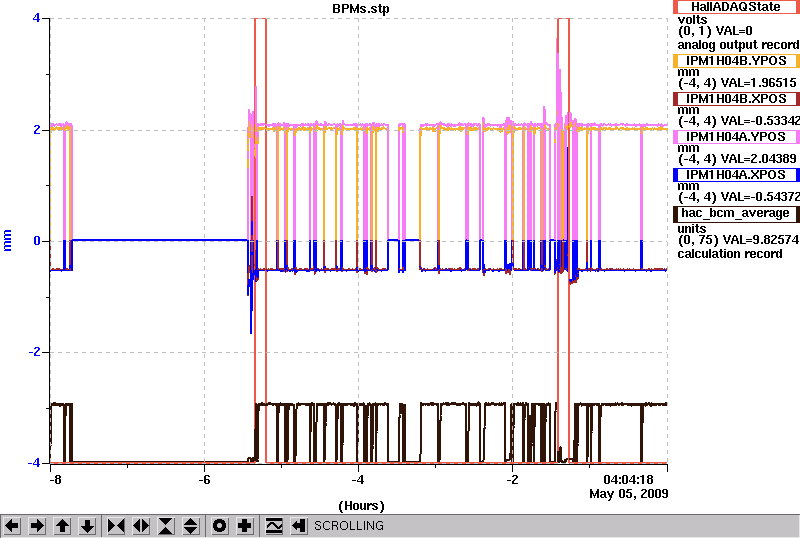Viewport: 800px width, 538px height.
Task: Click the 'VAL=-0.54372' readout
Action: coord(758,197)
